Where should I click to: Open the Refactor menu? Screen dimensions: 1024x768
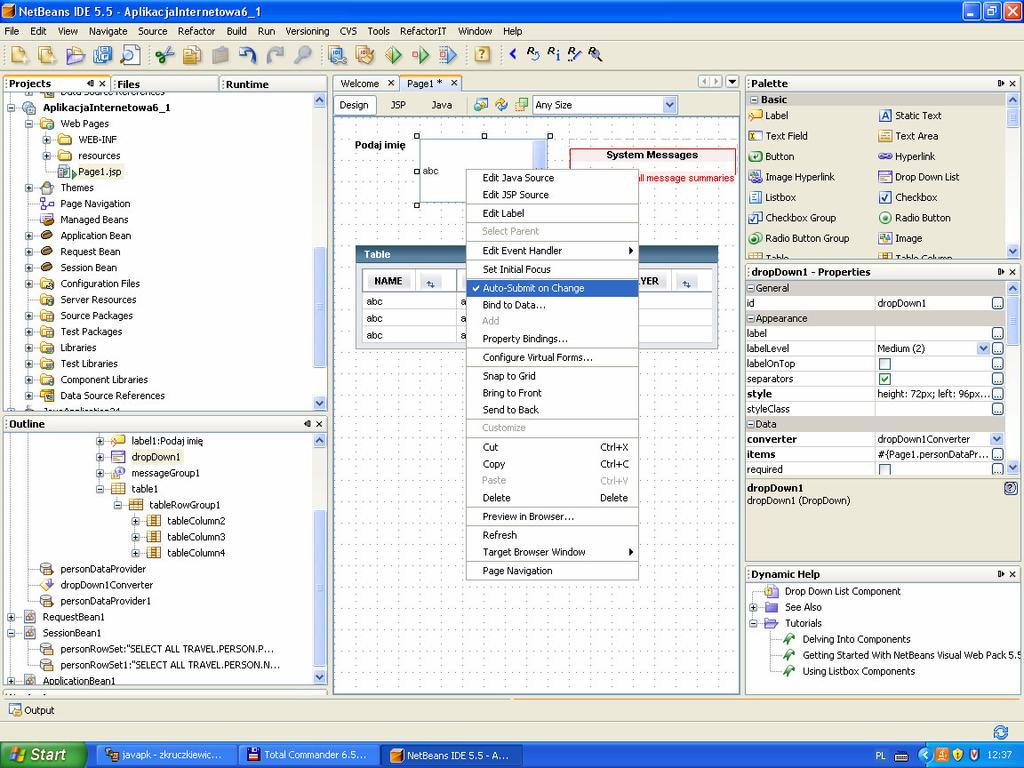point(196,31)
